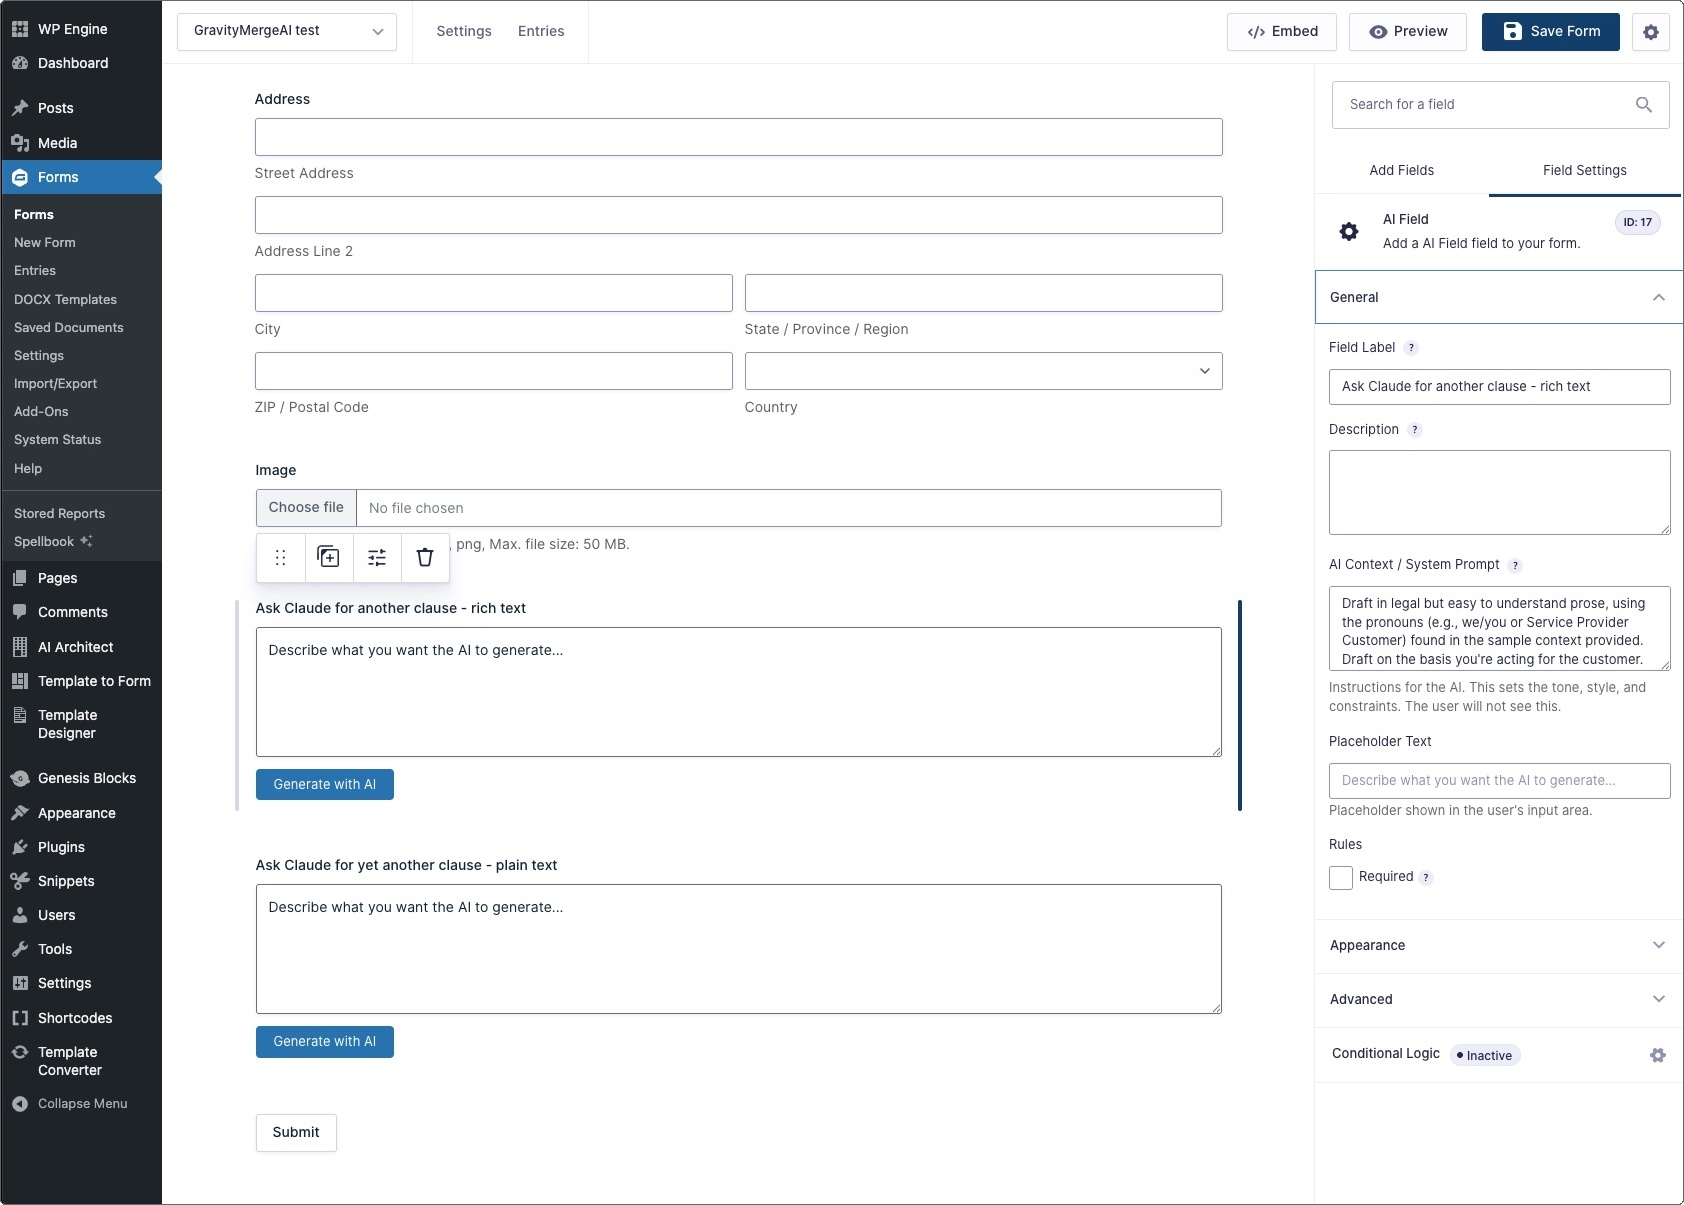Open the Country dropdown
Viewport: 1684px width, 1205px height.
(983, 371)
